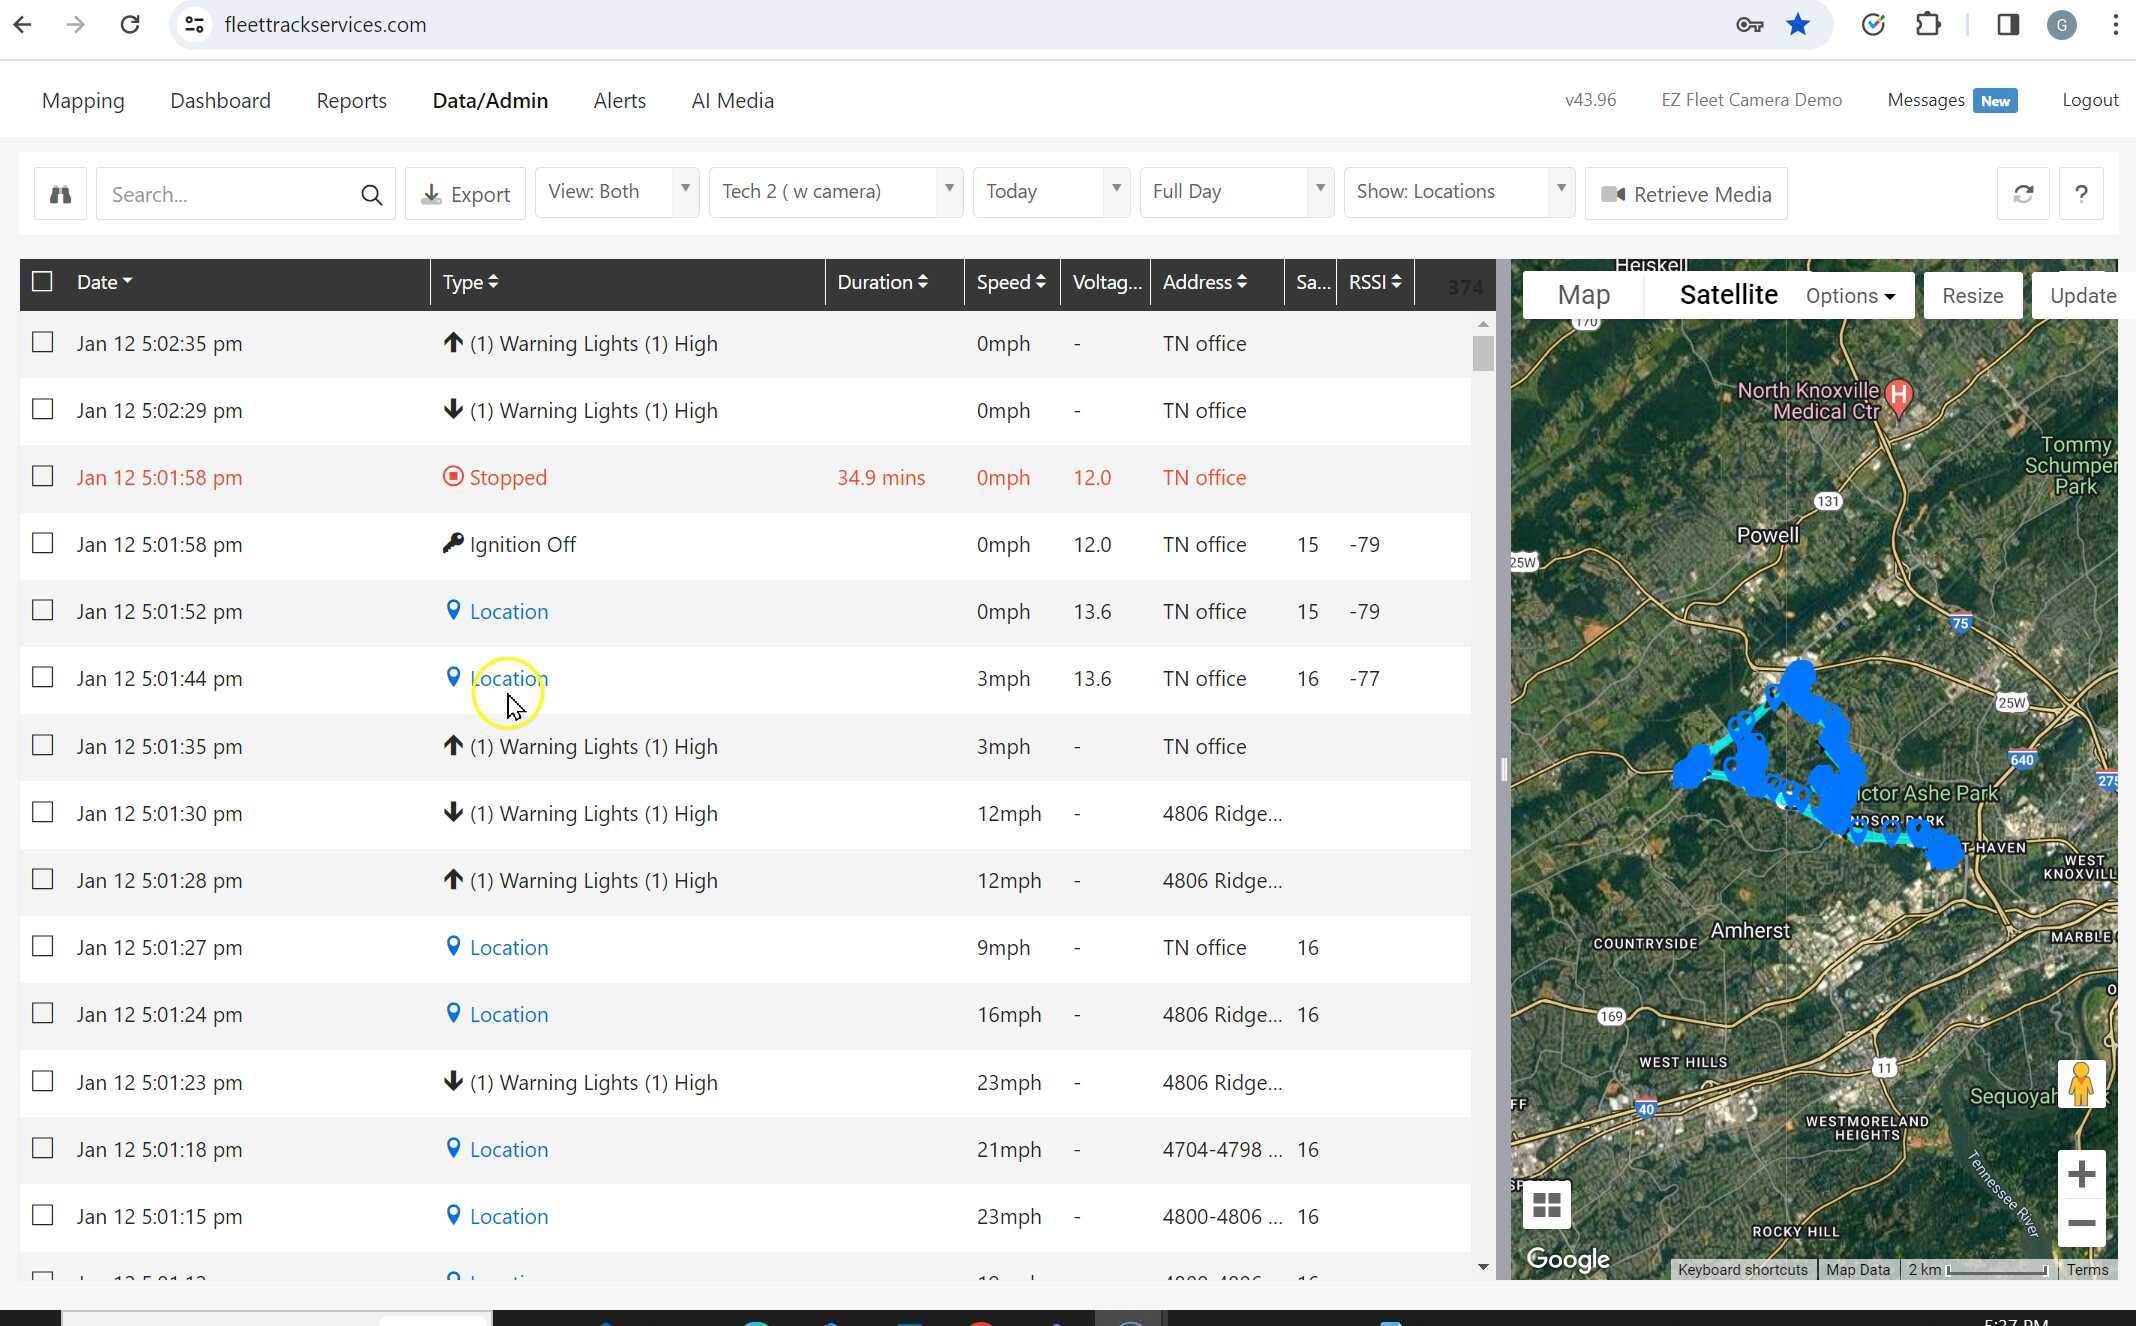Expand the Tech 2 (w camera) dropdown

[835, 192]
